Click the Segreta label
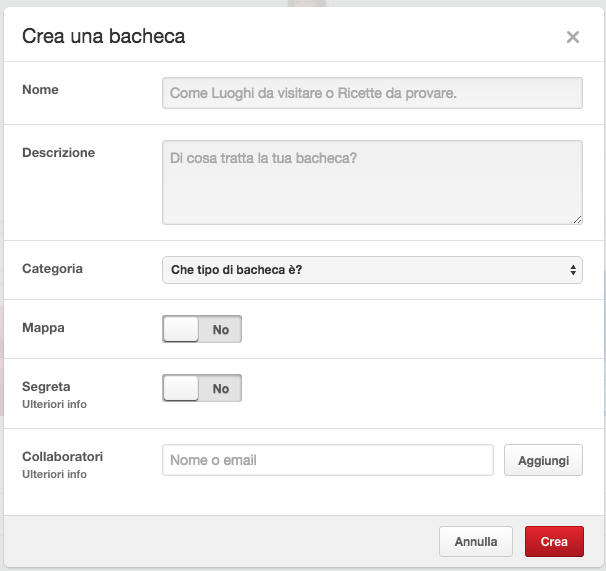 46,387
